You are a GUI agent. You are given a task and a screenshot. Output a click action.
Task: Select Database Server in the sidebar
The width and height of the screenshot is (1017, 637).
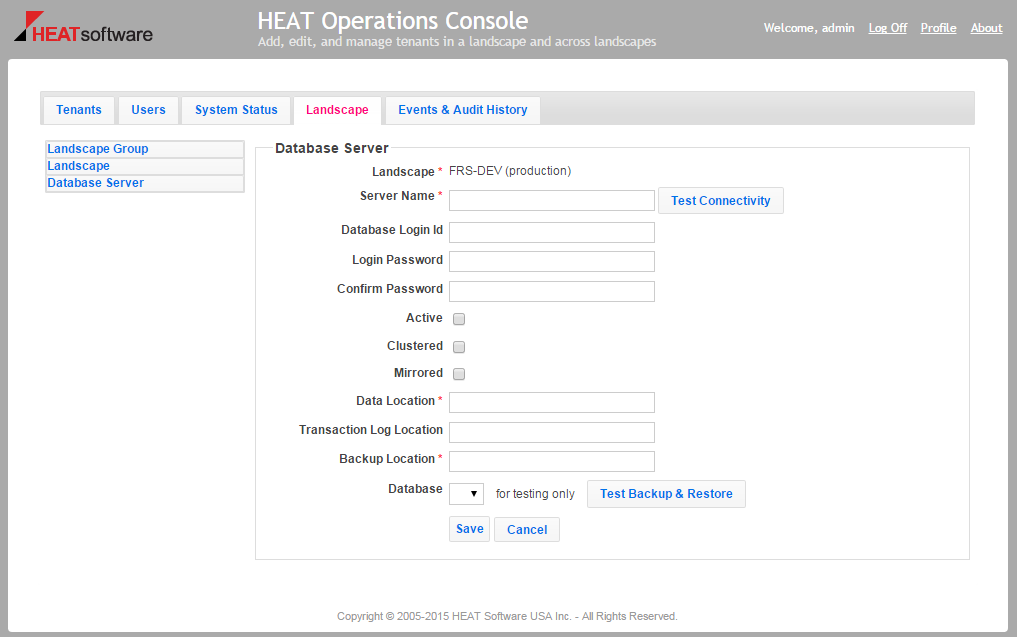click(145, 183)
